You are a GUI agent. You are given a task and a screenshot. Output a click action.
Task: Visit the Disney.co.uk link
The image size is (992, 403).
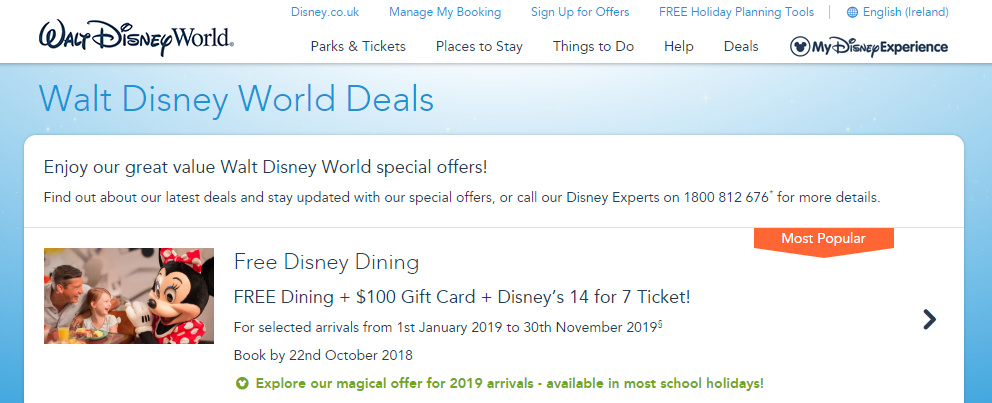pos(325,13)
